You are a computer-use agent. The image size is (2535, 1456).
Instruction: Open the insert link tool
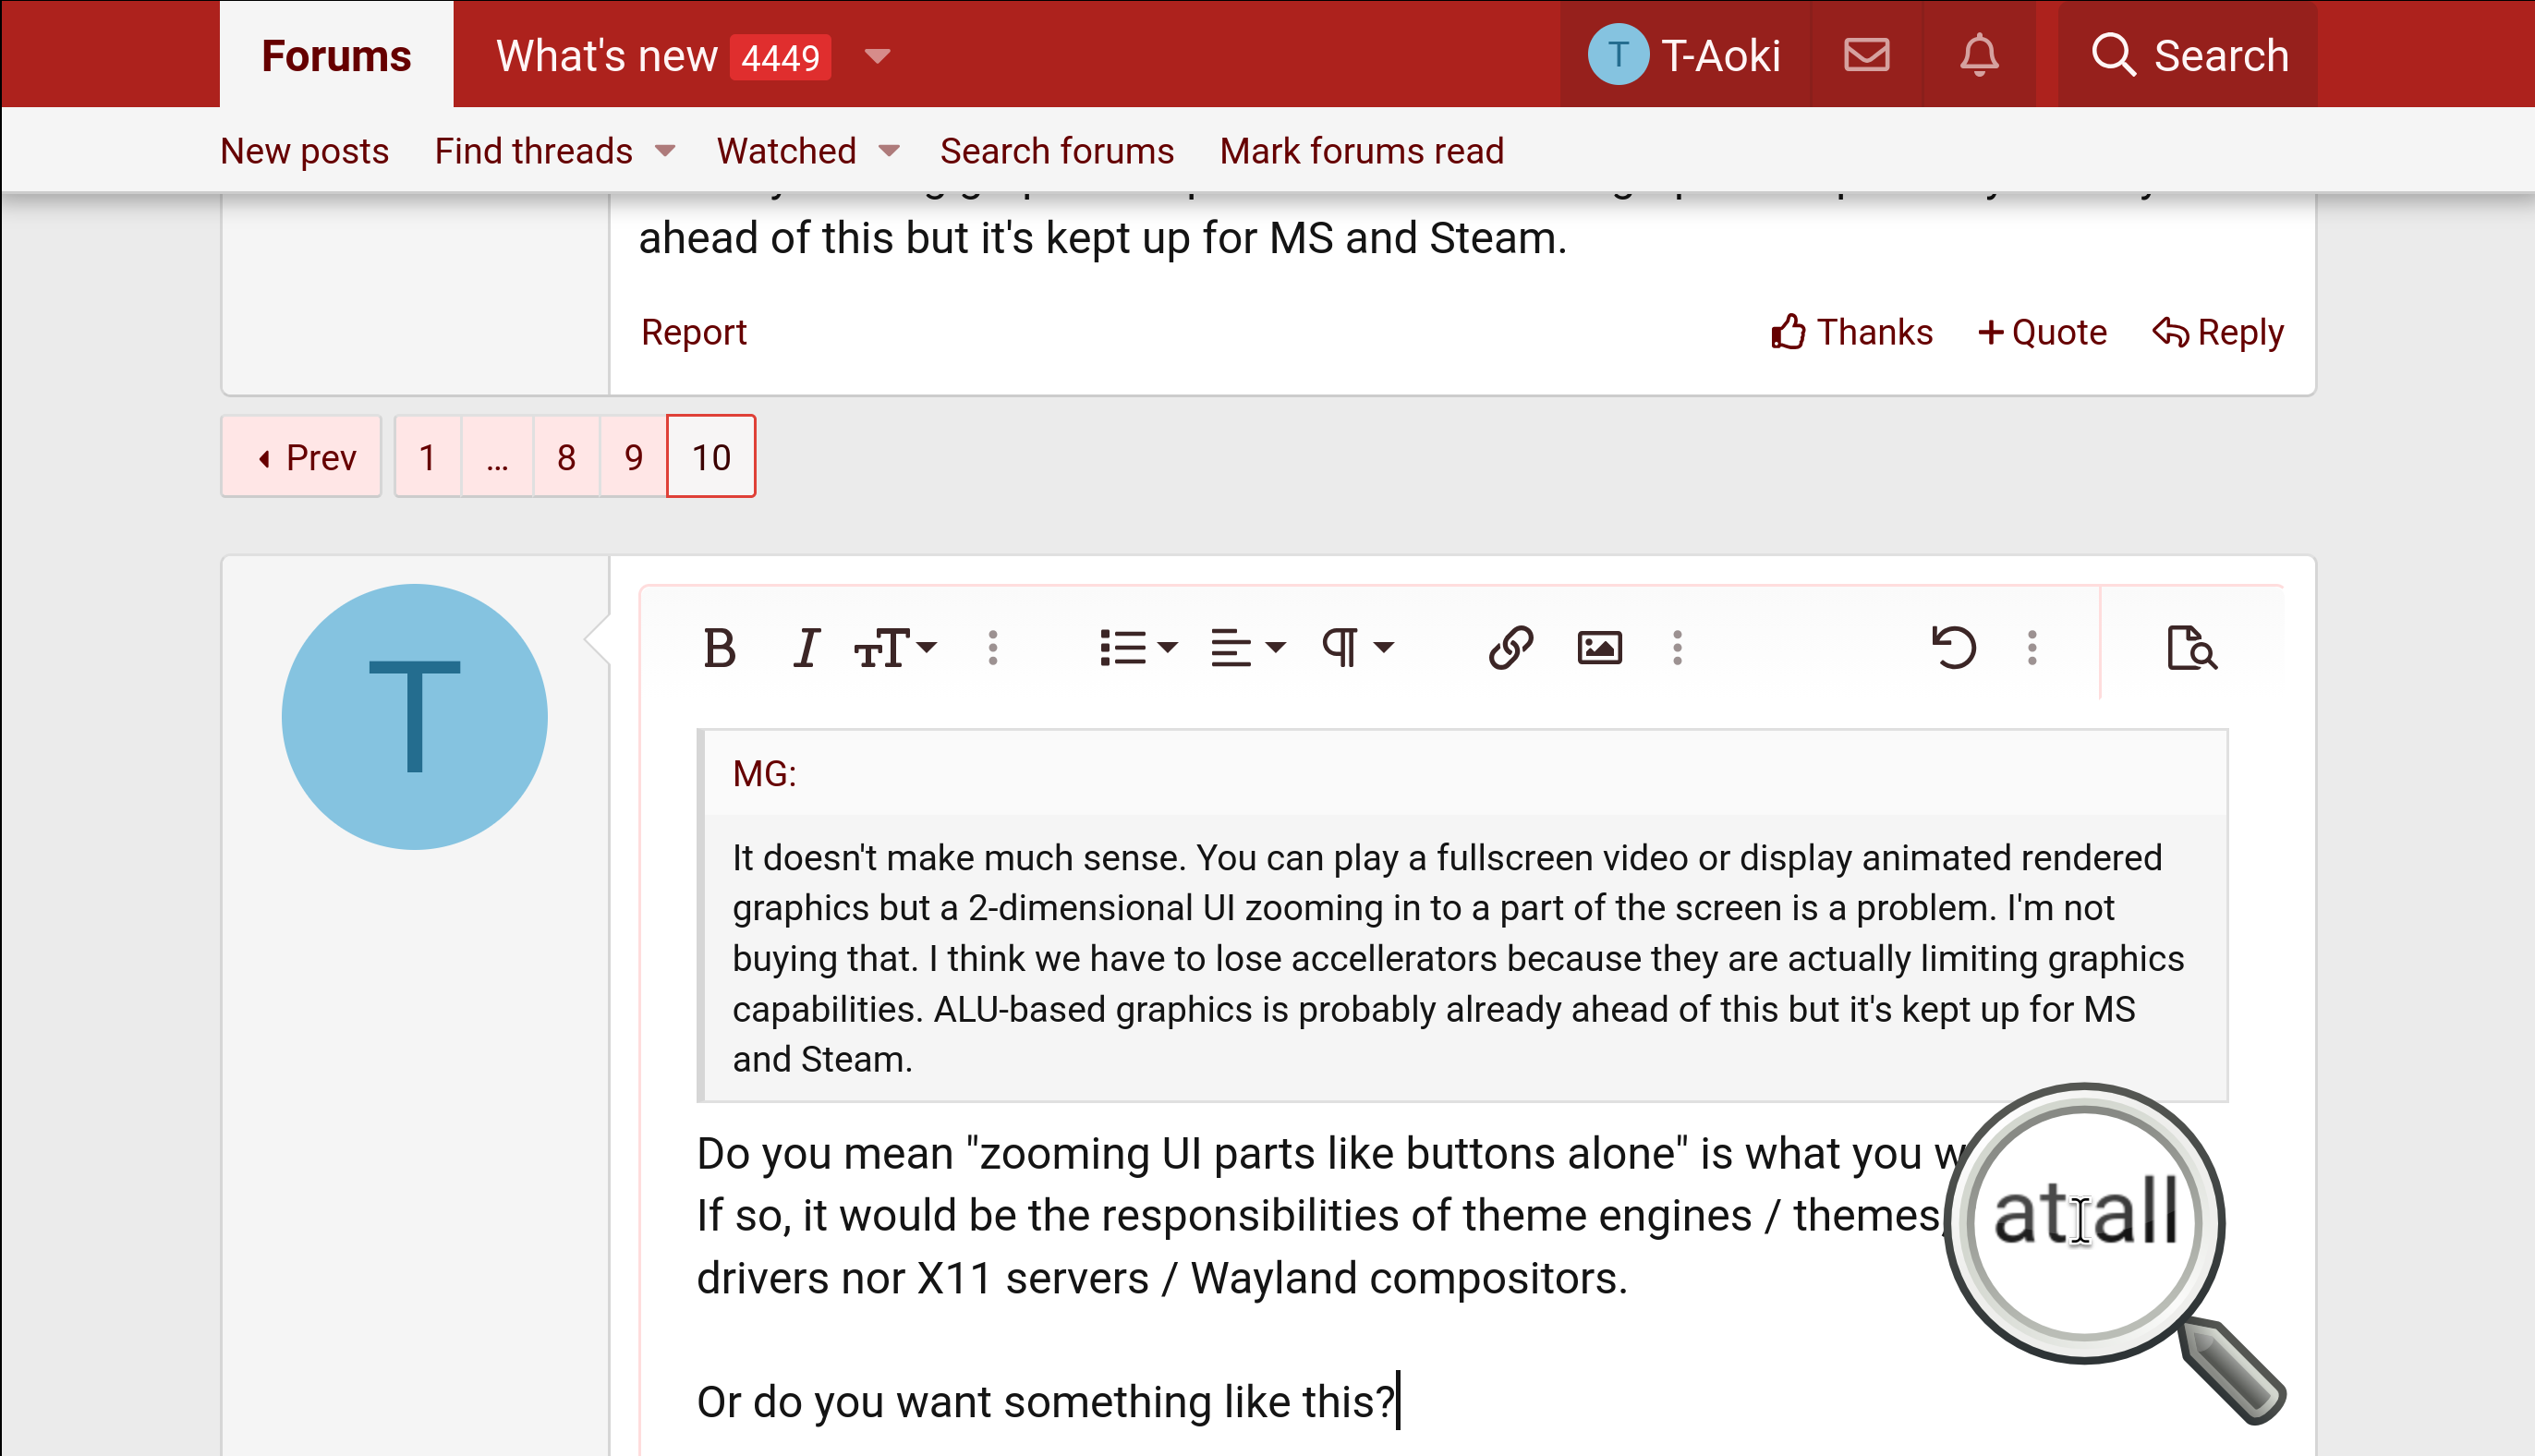(x=1510, y=648)
